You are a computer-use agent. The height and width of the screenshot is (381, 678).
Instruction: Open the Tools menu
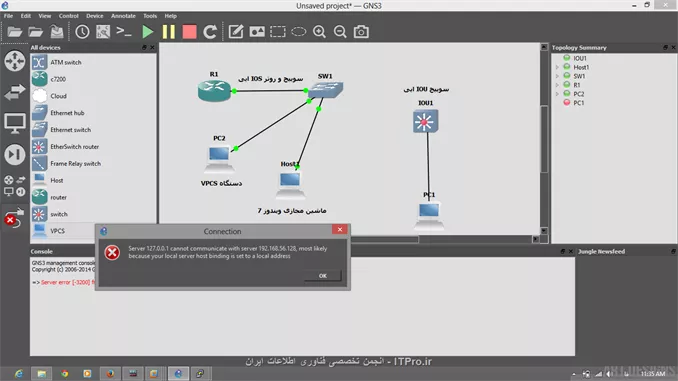(x=150, y=16)
